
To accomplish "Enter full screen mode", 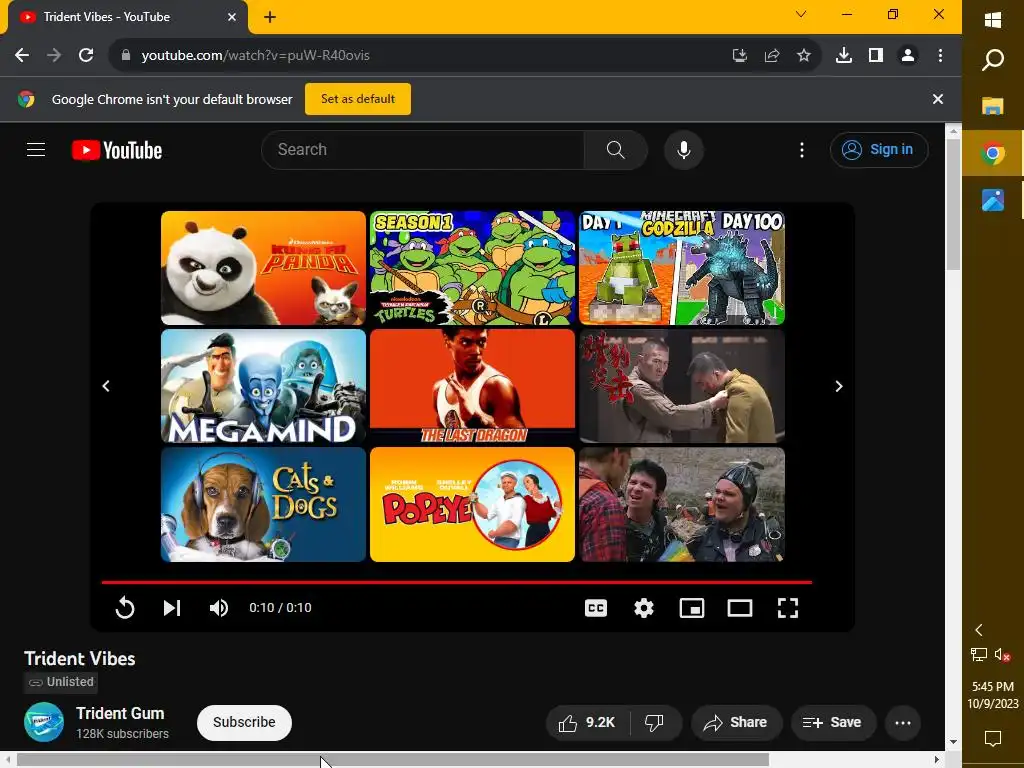I will (788, 608).
